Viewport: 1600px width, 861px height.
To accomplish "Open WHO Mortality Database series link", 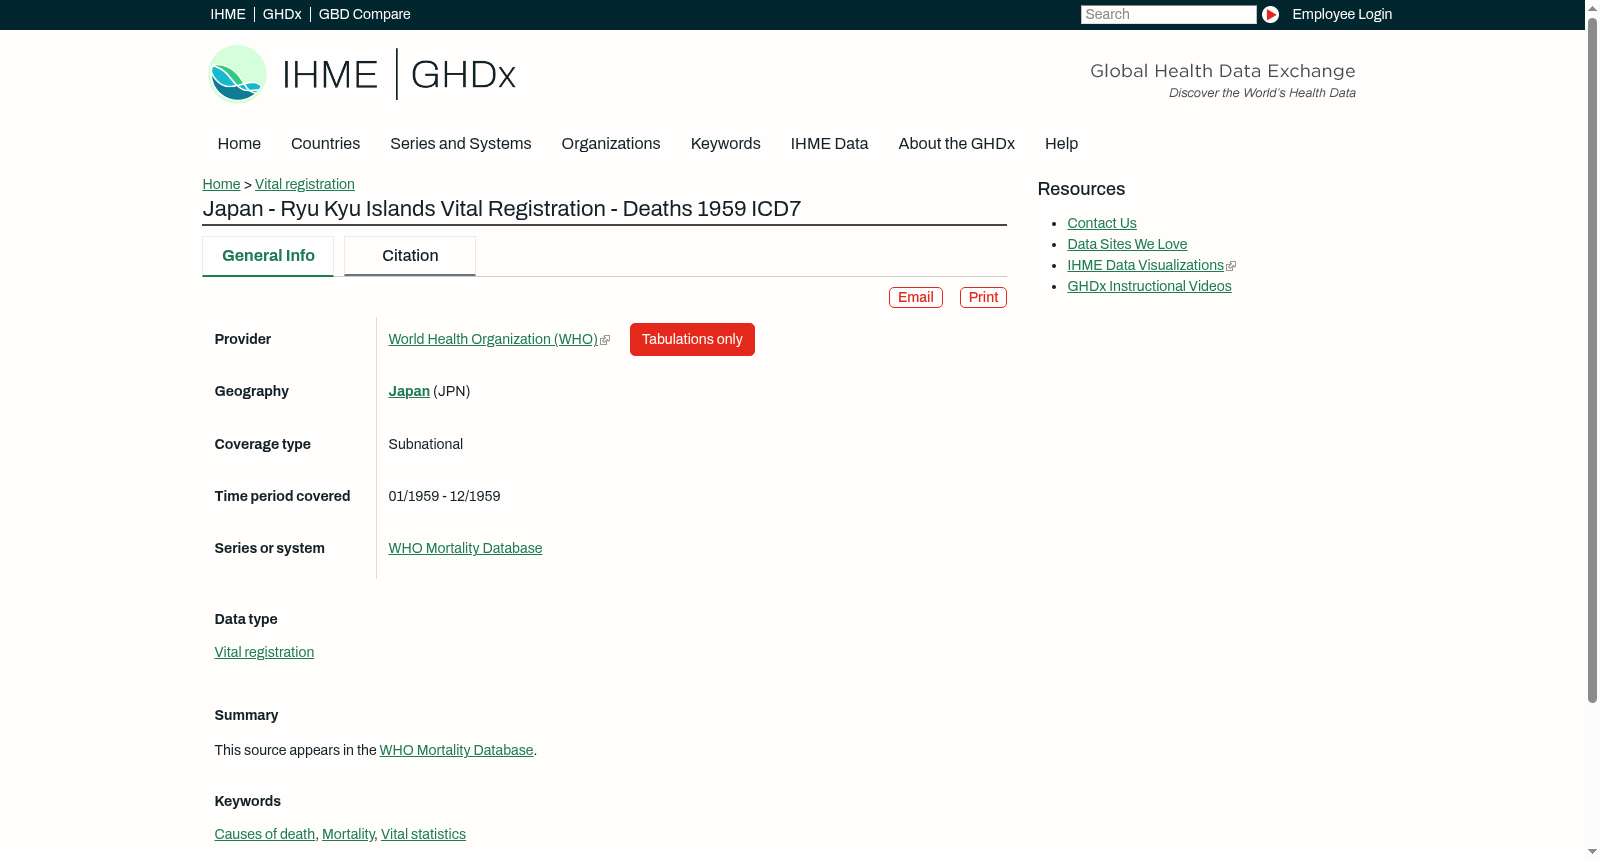I will coord(465,548).
